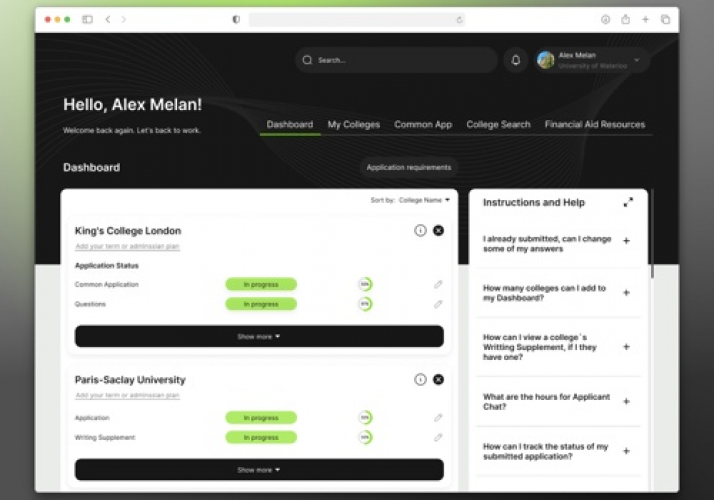Click the 'Application Status' label

tap(107, 265)
